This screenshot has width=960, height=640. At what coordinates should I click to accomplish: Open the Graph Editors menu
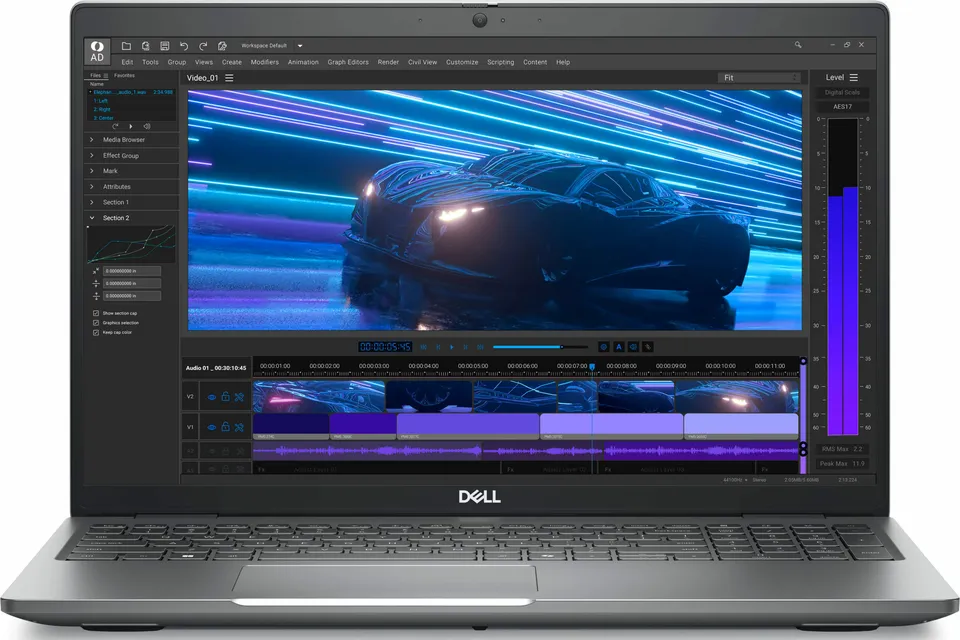click(x=348, y=62)
